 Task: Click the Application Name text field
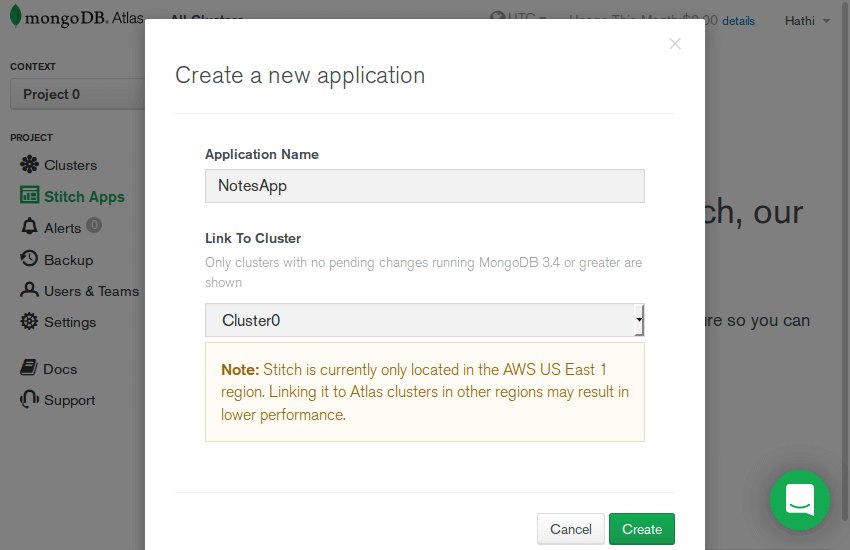424,186
